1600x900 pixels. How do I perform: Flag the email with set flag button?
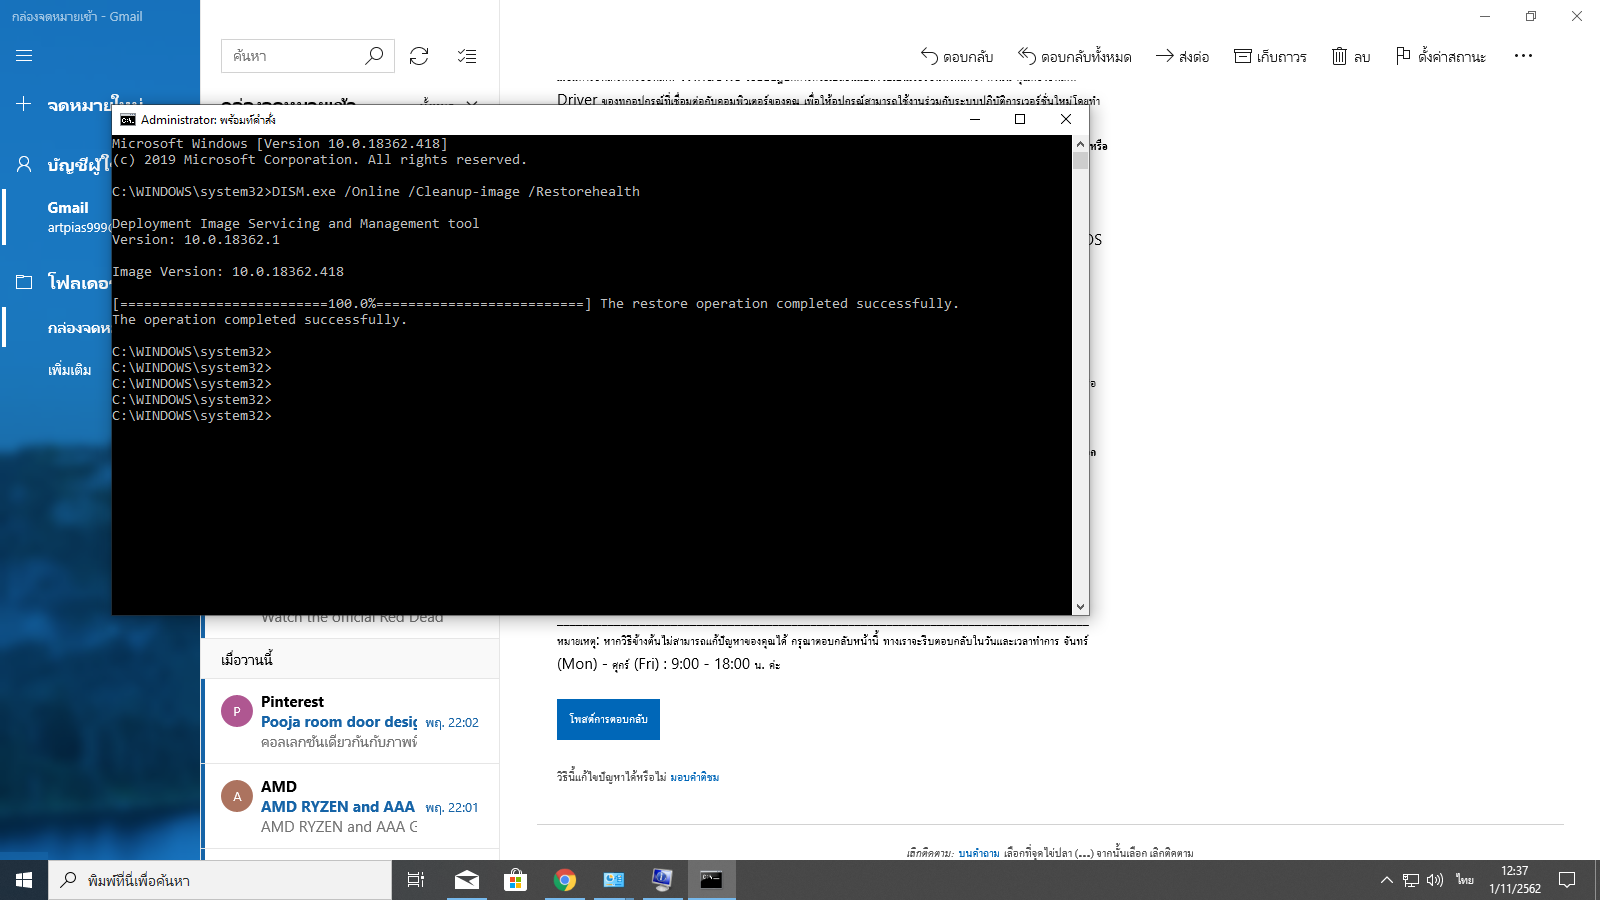(x=1440, y=56)
